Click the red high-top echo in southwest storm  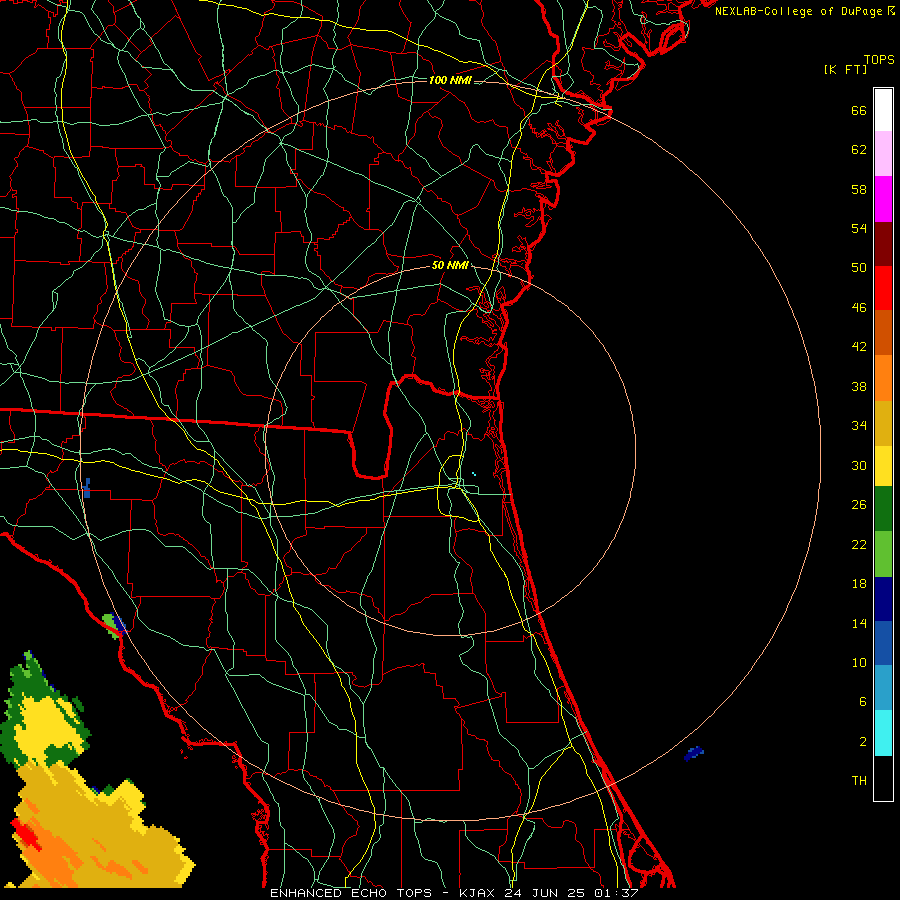pyautogui.click(x=24, y=833)
